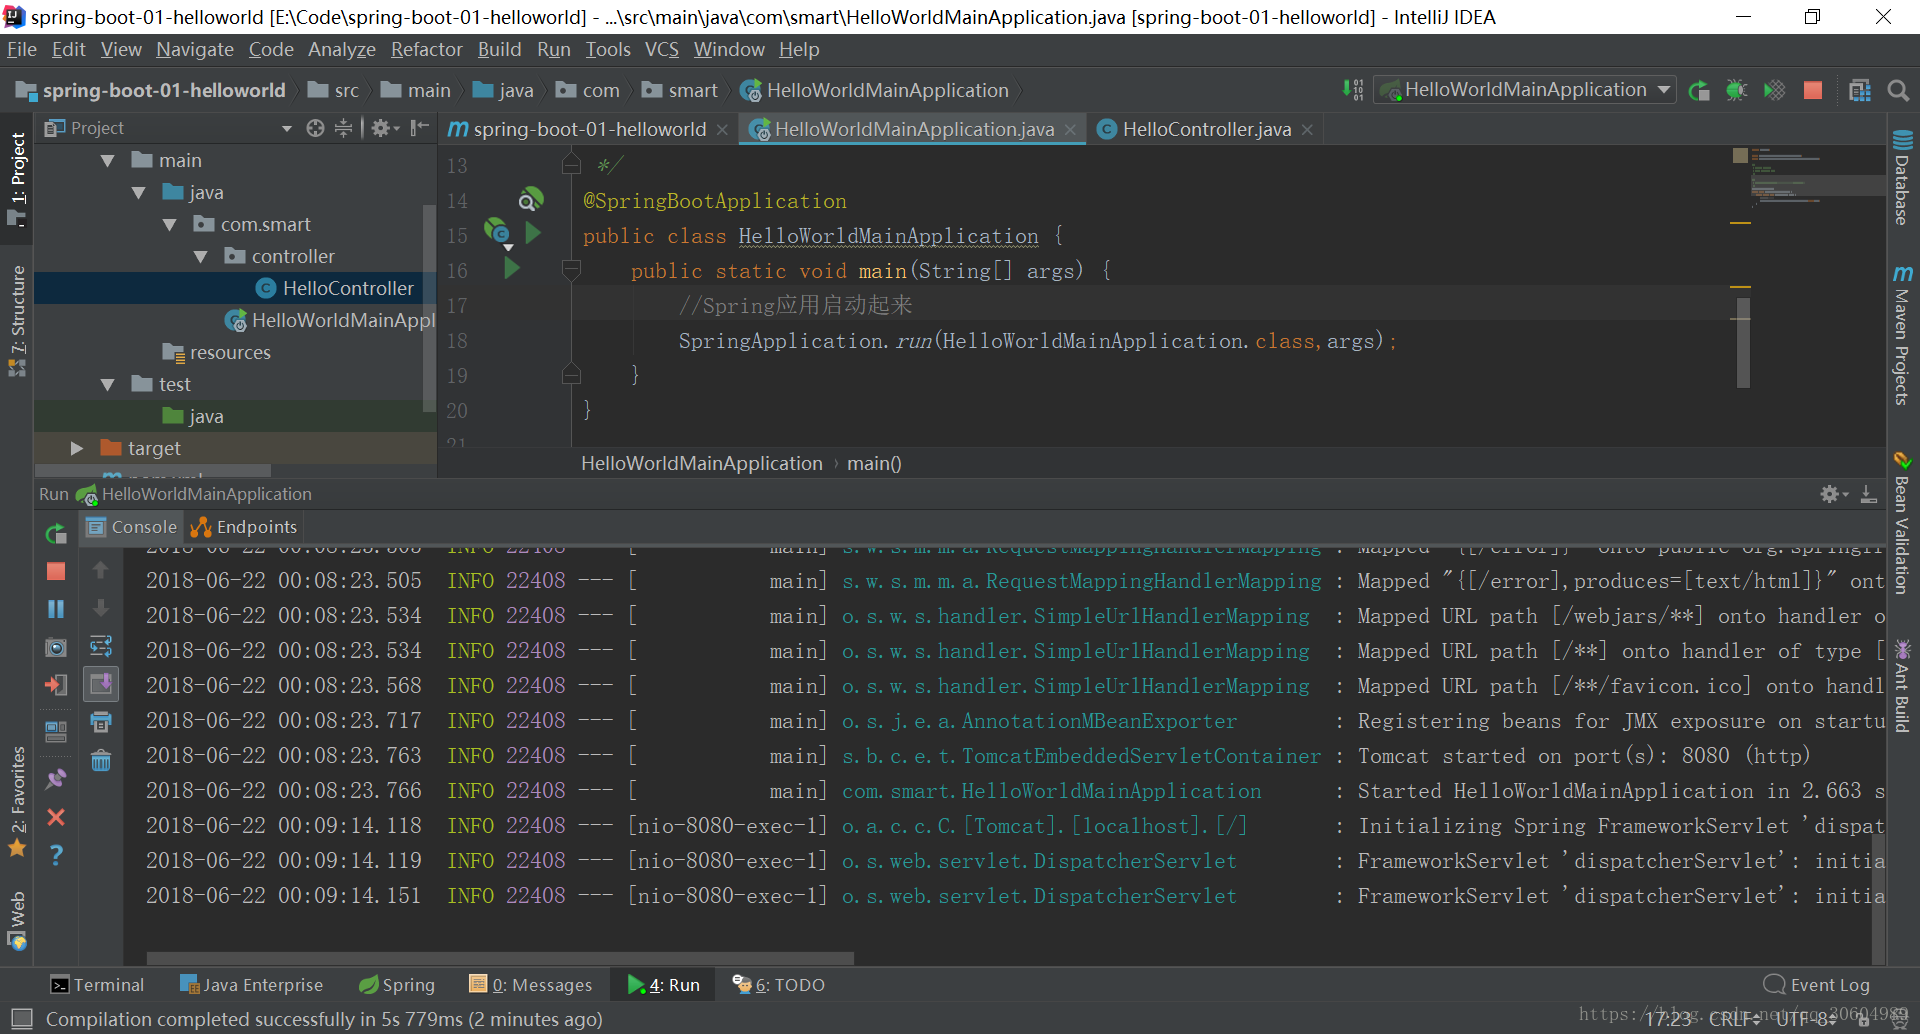
Task: Open Terminal tool window button
Action: click(97, 985)
